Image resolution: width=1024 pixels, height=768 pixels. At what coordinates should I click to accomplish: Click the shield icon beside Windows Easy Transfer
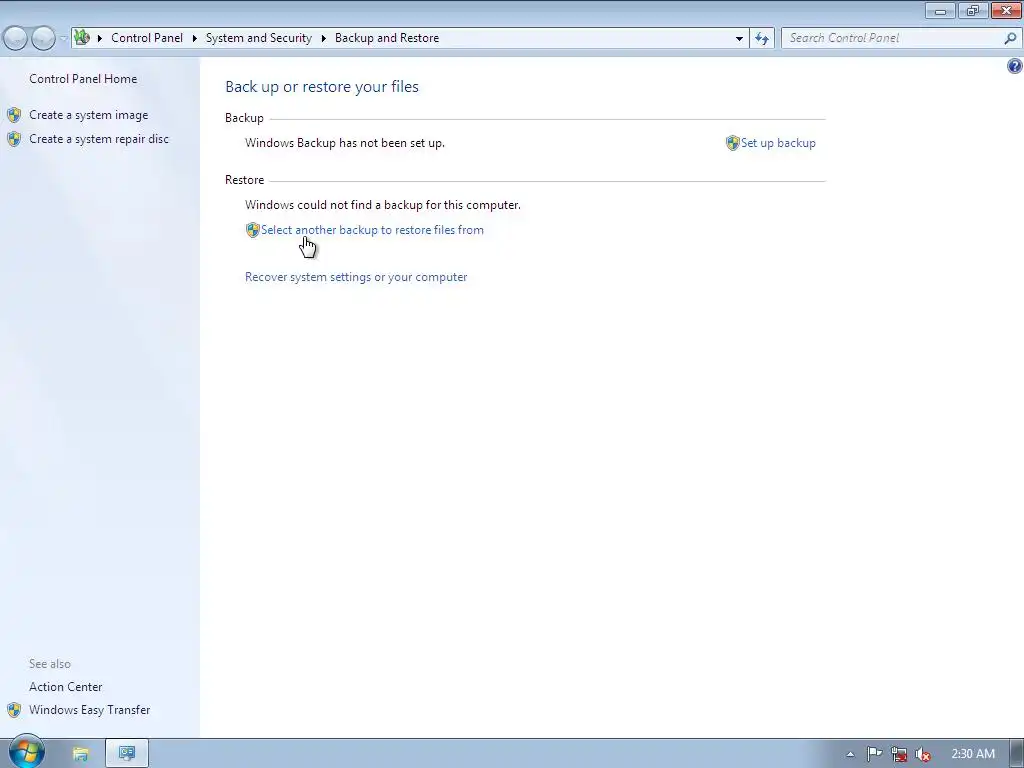14,710
